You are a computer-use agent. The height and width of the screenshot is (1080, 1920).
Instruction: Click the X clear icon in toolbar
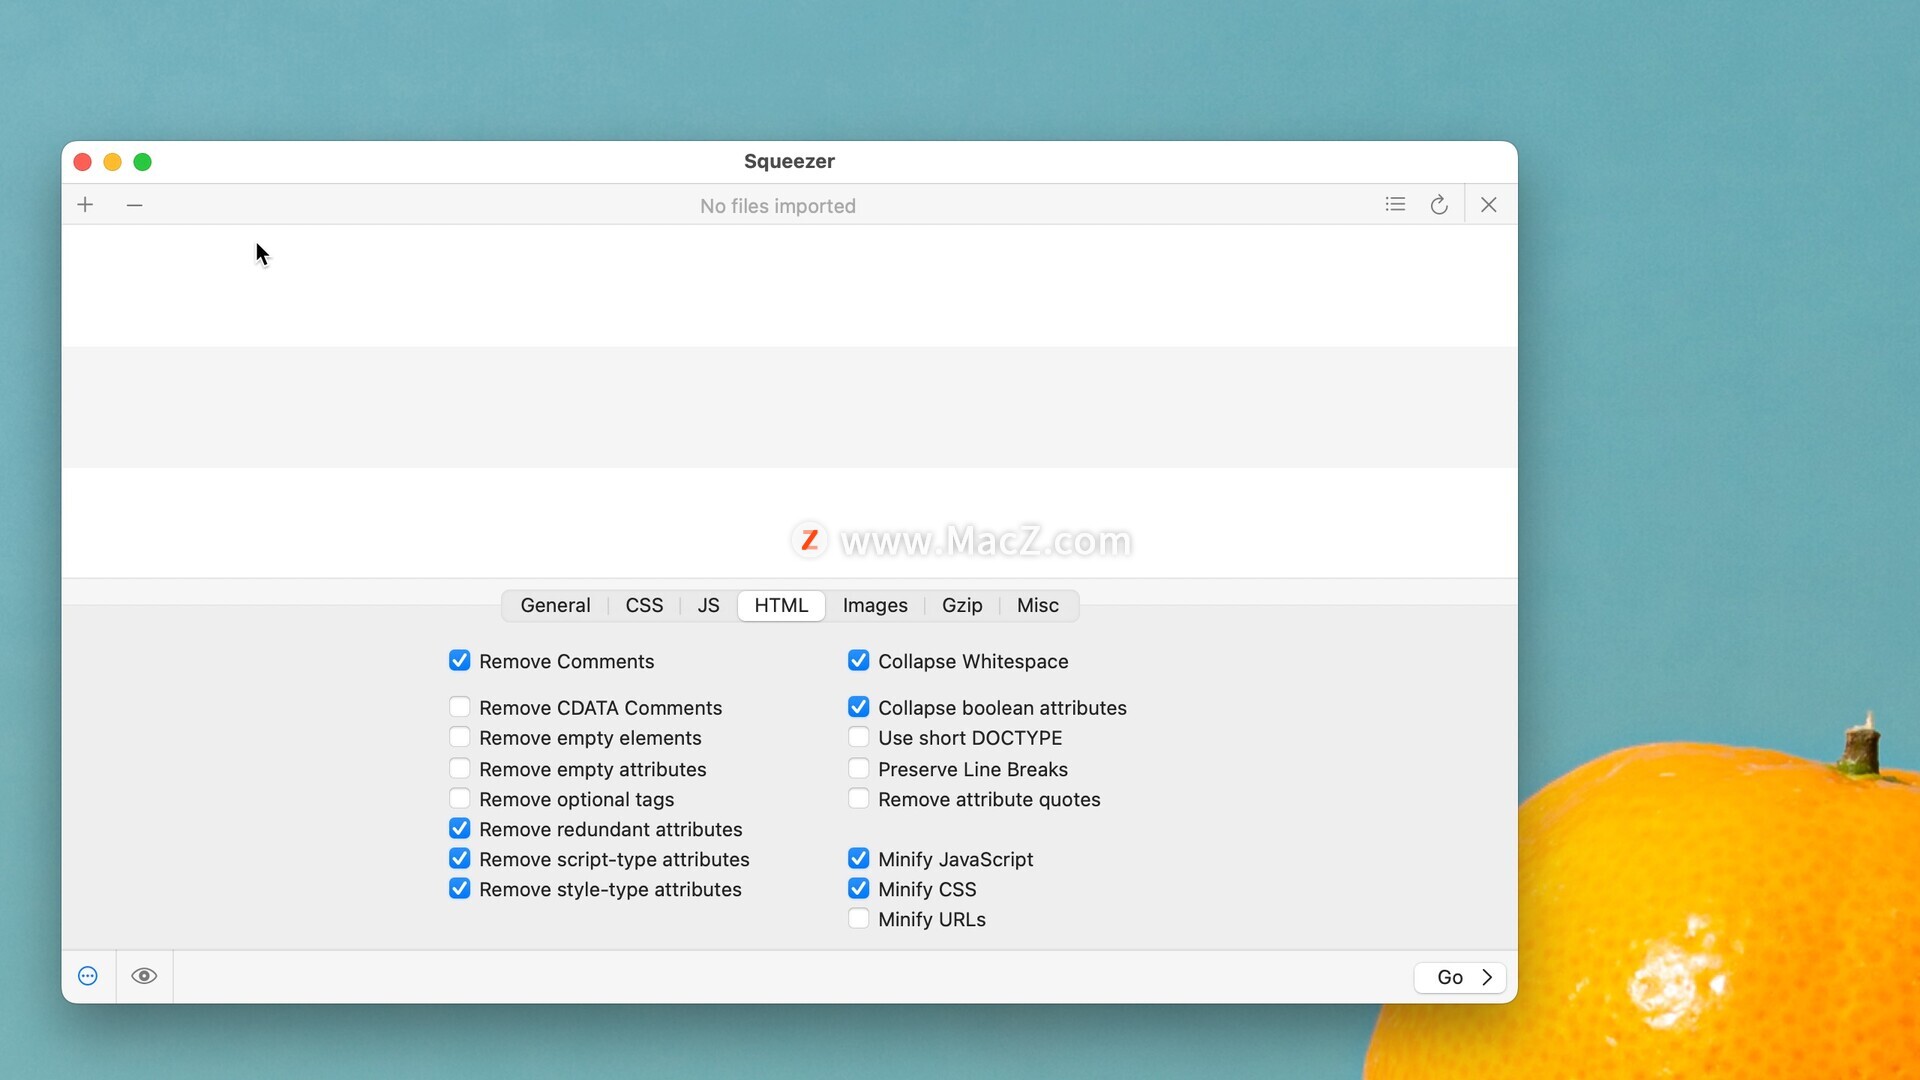point(1489,205)
